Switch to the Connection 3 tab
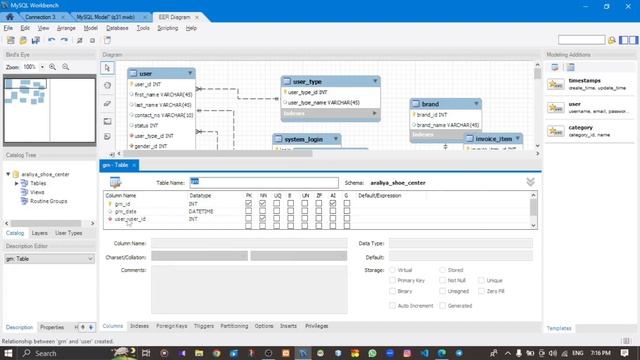This screenshot has width=640, height=360. (x=40, y=17)
